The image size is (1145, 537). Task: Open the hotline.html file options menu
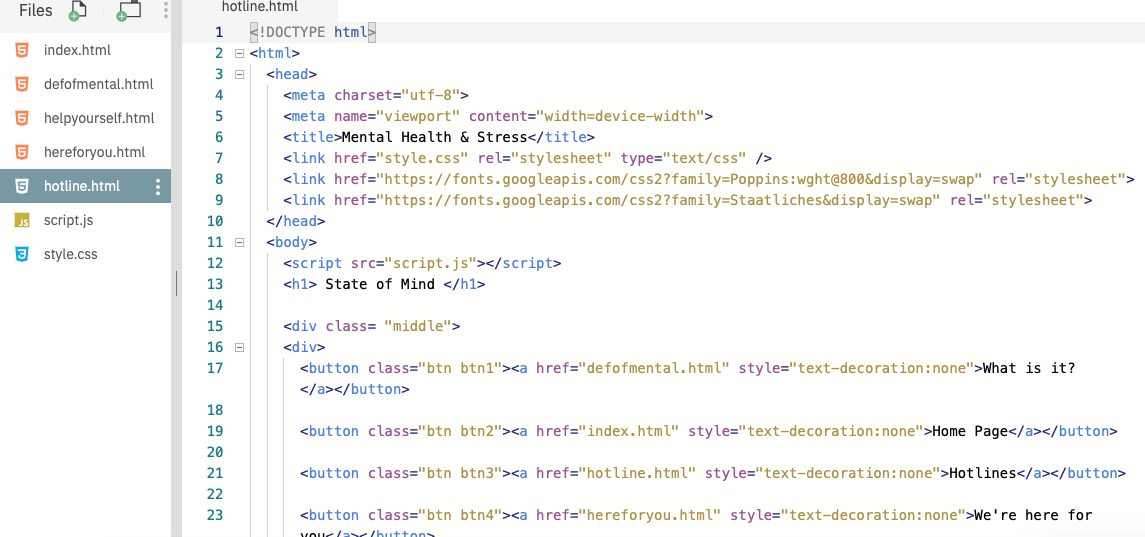point(158,187)
